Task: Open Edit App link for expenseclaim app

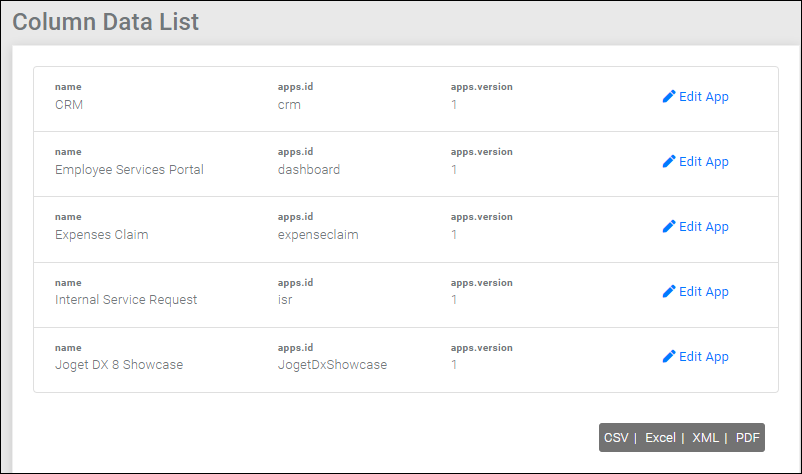Action: (x=696, y=227)
